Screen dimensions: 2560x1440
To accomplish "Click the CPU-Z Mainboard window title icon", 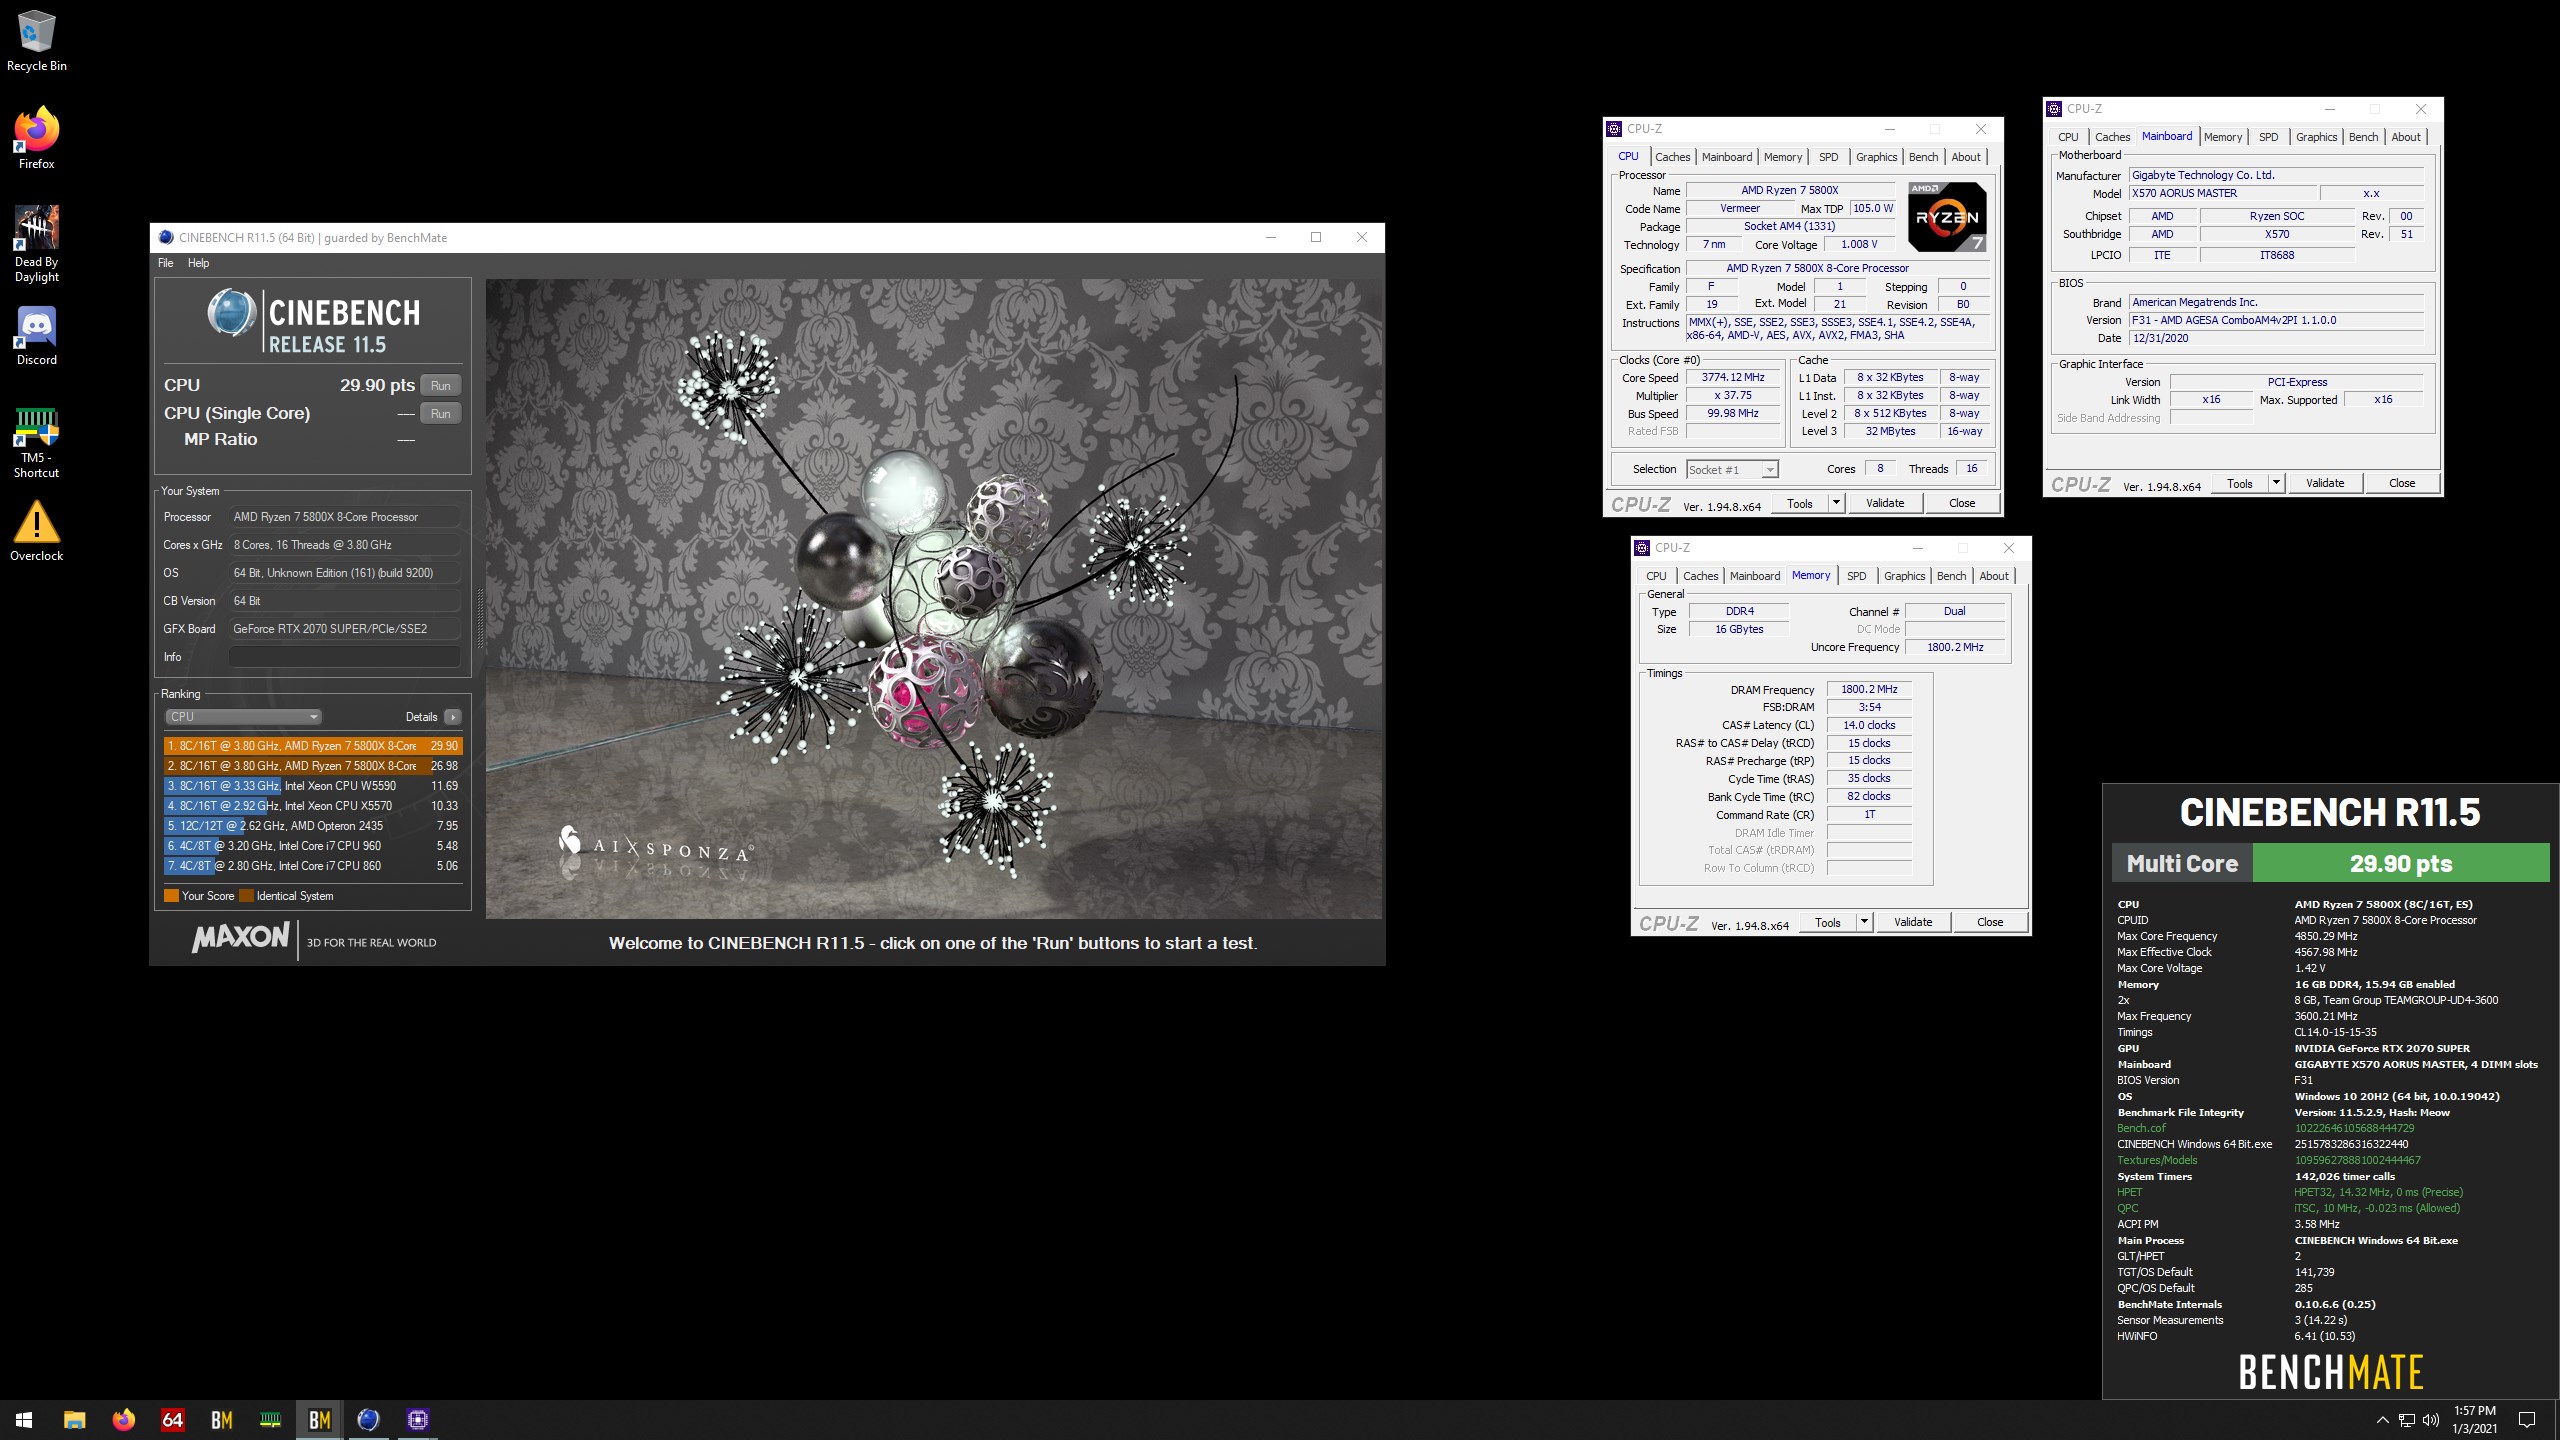I will click(2054, 109).
